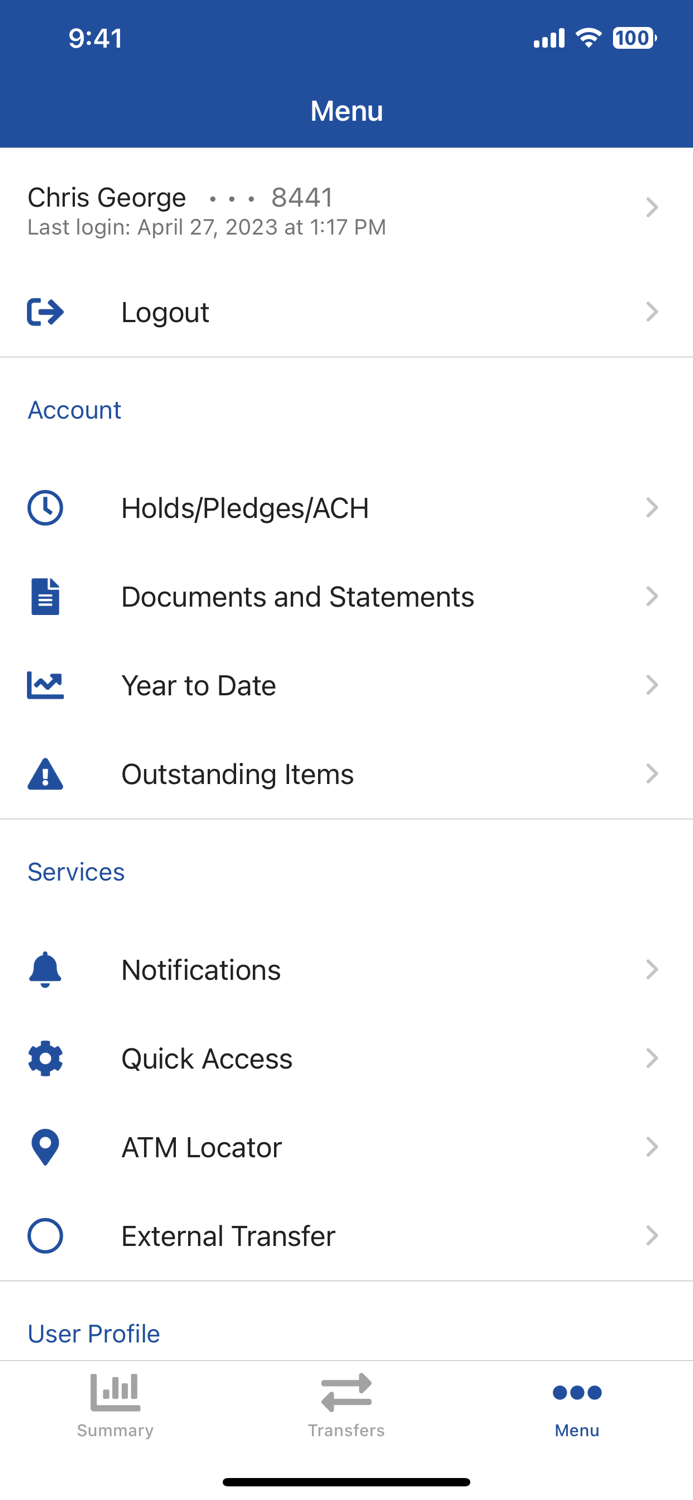Select the Holds/Pledges/ACH clock icon

click(45, 507)
